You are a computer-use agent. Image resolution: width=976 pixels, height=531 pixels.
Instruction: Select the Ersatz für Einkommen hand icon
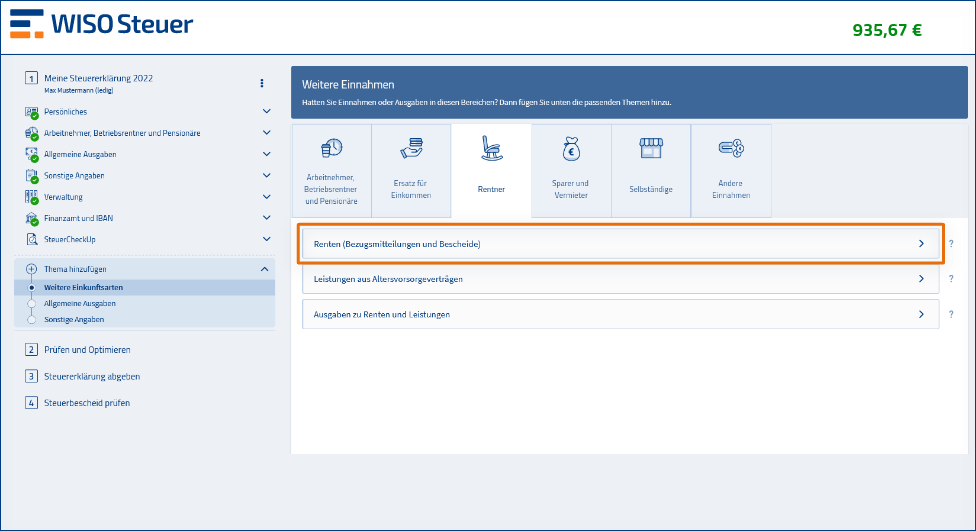(411, 150)
